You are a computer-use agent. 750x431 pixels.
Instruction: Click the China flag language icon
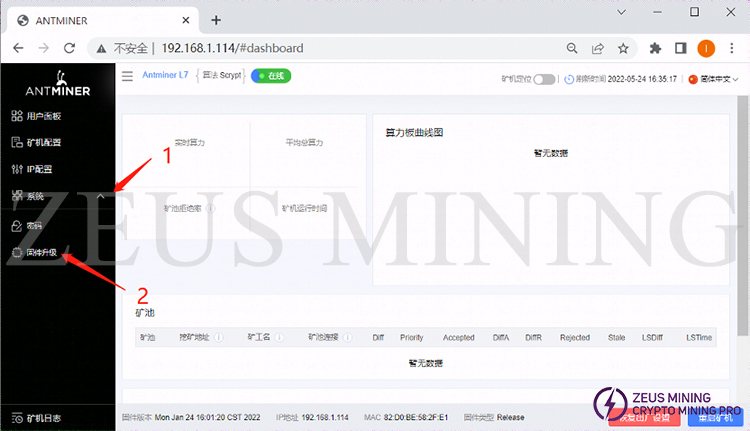(693, 79)
